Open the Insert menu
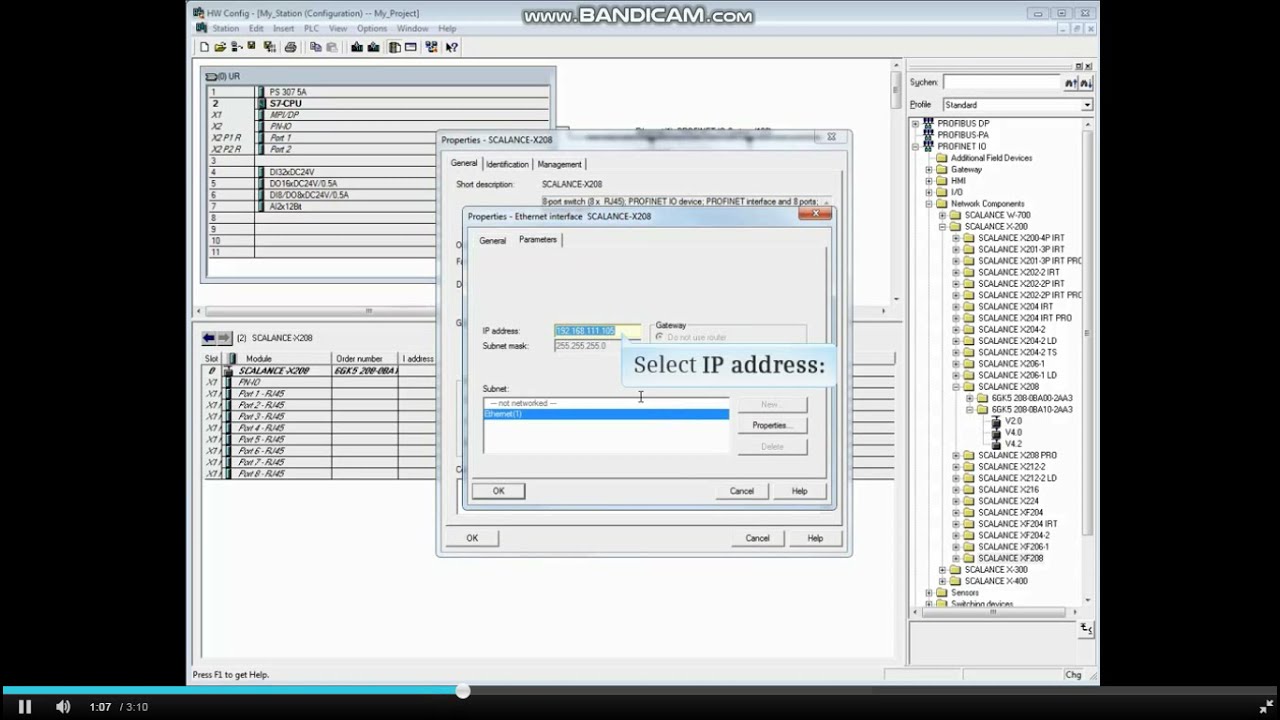The width and height of the screenshot is (1280, 720). (x=283, y=29)
